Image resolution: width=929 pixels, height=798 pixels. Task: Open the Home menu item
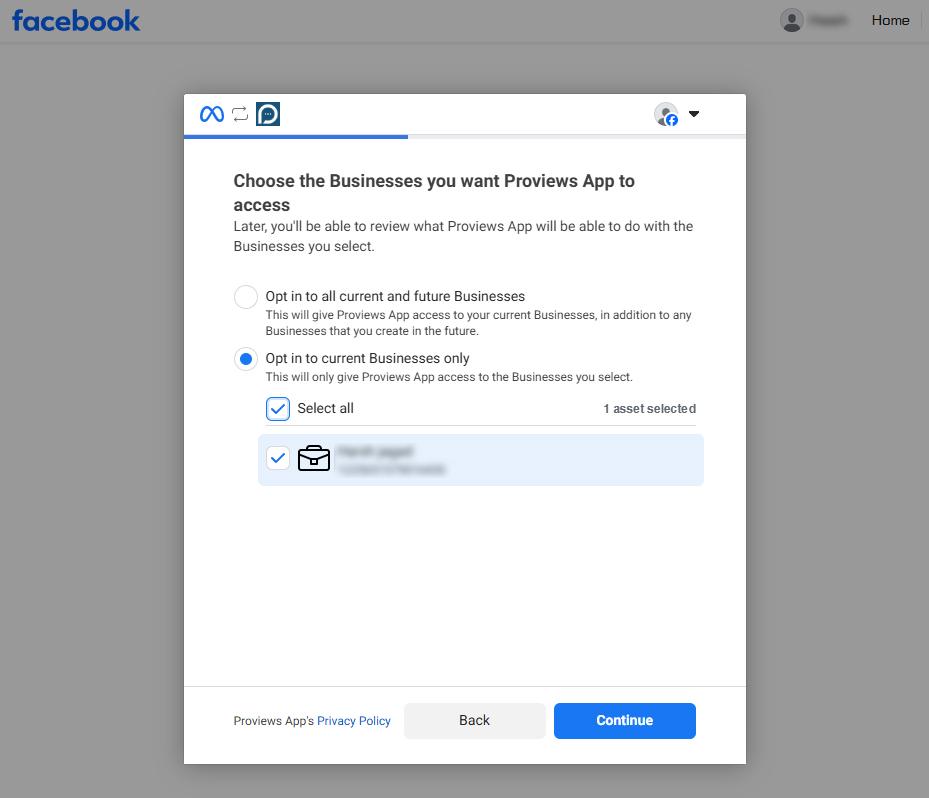pyautogui.click(x=890, y=20)
